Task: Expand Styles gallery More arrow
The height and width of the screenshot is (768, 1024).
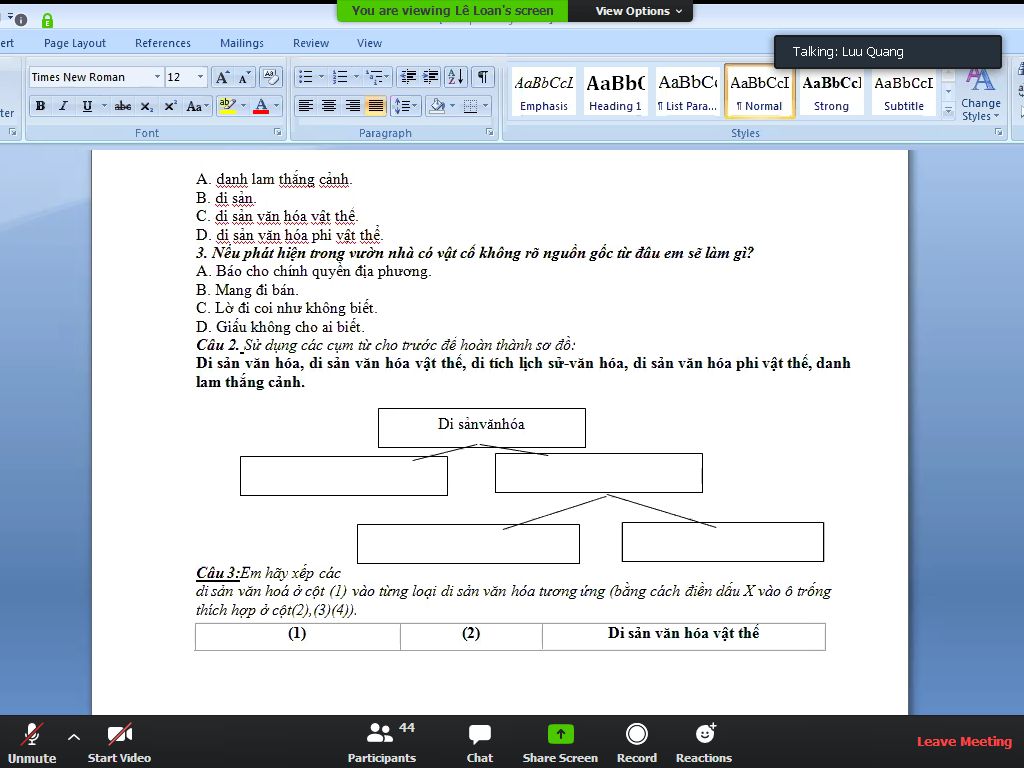Action: pyautogui.click(x=948, y=112)
